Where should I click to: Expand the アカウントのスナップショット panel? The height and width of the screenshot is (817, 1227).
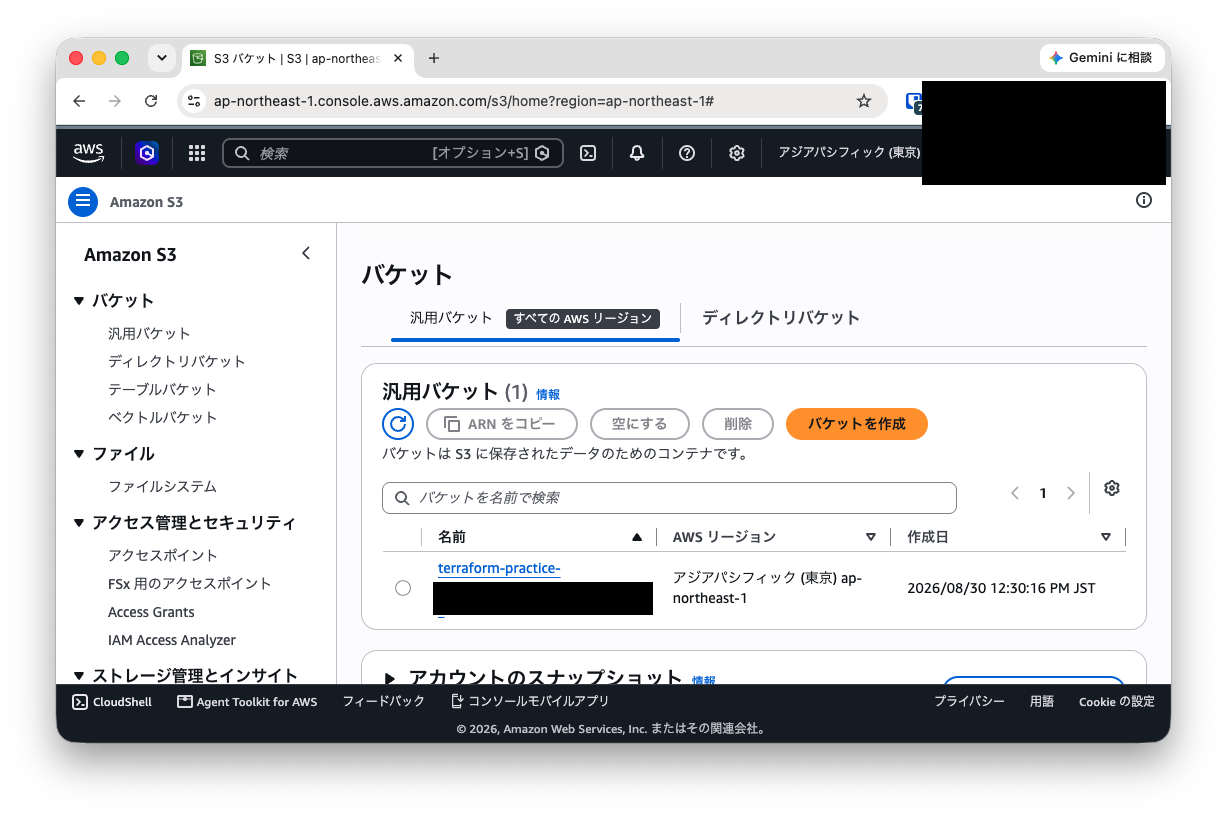[x=390, y=678]
